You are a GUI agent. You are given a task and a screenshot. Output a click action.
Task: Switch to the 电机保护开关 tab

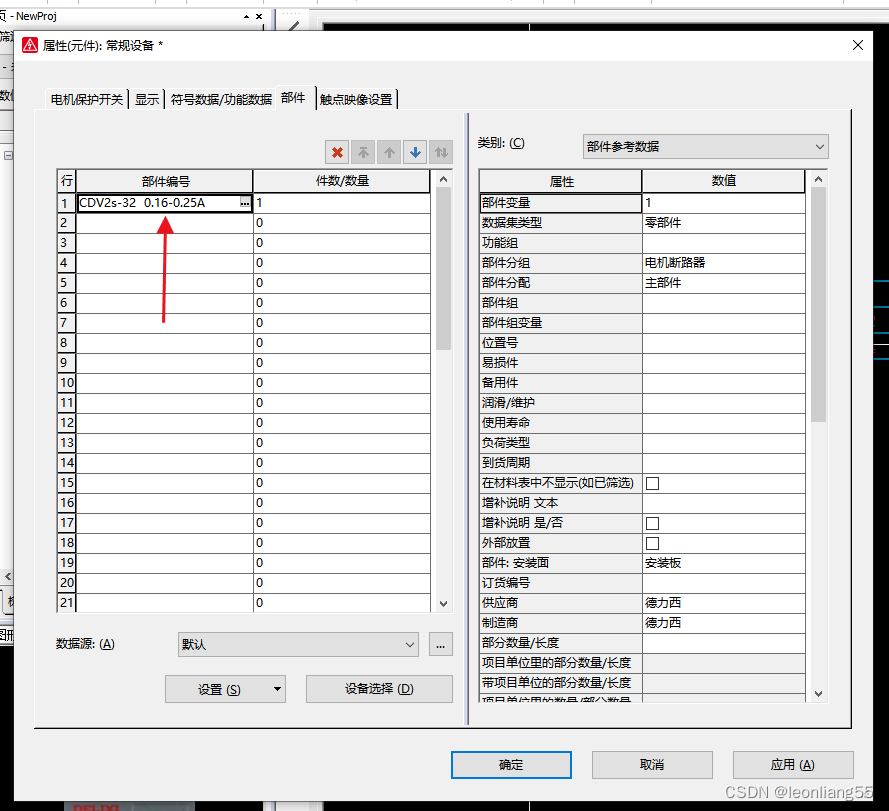click(88, 99)
